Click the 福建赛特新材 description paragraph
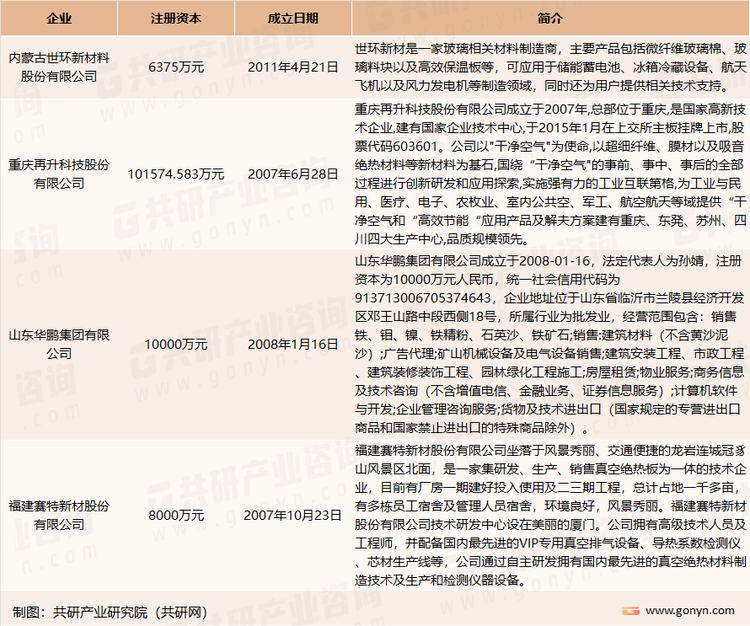 [x=550, y=515]
